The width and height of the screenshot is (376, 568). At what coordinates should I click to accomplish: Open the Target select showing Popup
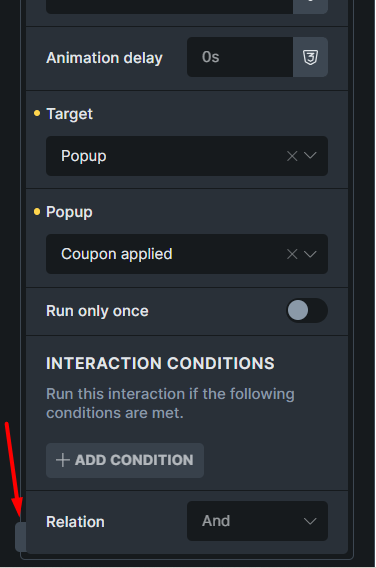pyautogui.click(x=187, y=156)
